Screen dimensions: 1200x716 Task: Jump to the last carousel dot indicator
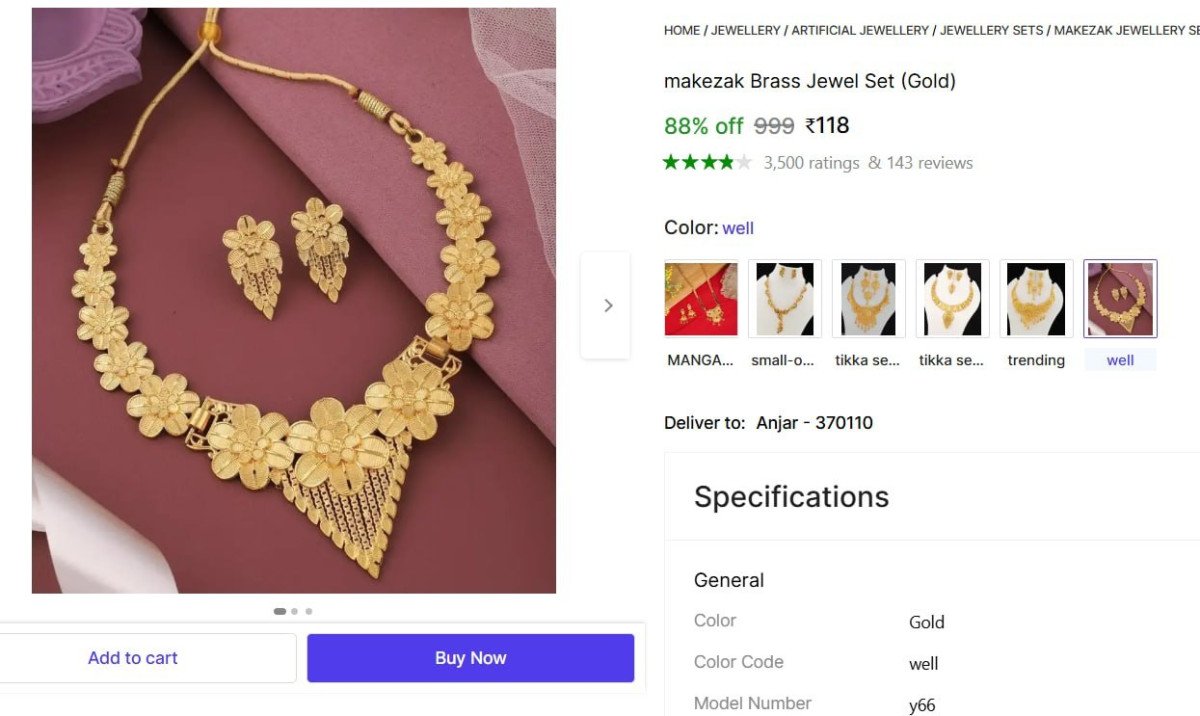[x=309, y=611]
